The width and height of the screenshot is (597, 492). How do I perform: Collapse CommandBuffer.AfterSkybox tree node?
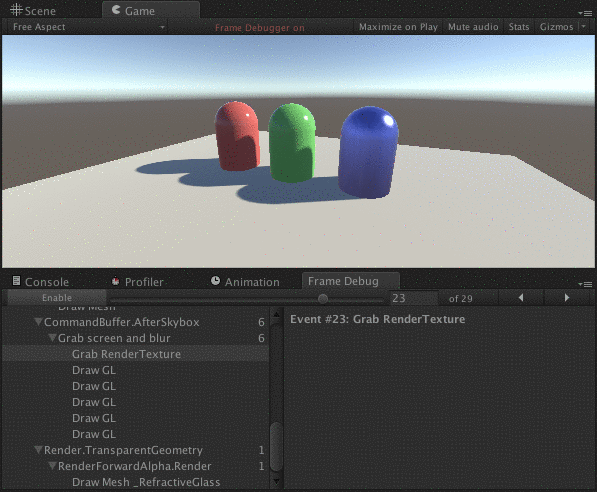pos(38,322)
